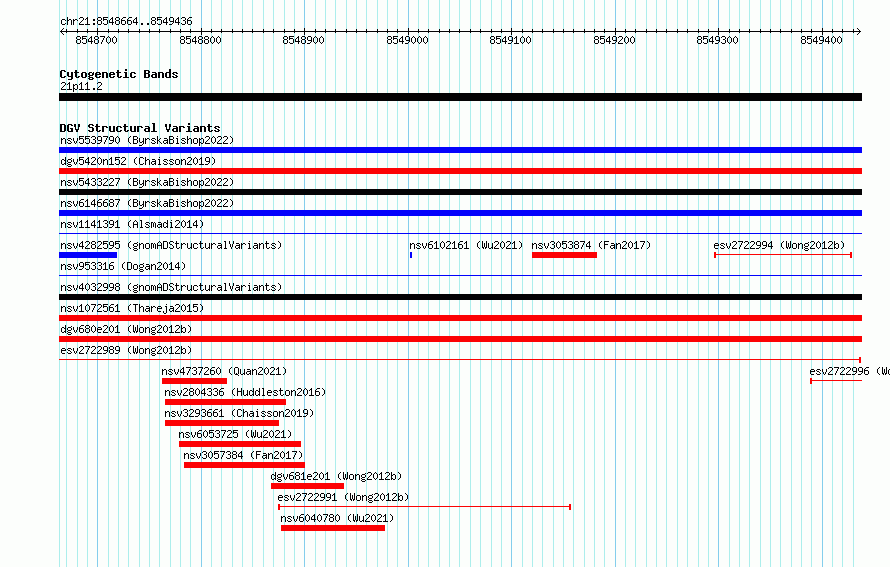Click the wide black nsv5433227 bar
The width and height of the screenshot is (890, 567).
coord(460,192)
